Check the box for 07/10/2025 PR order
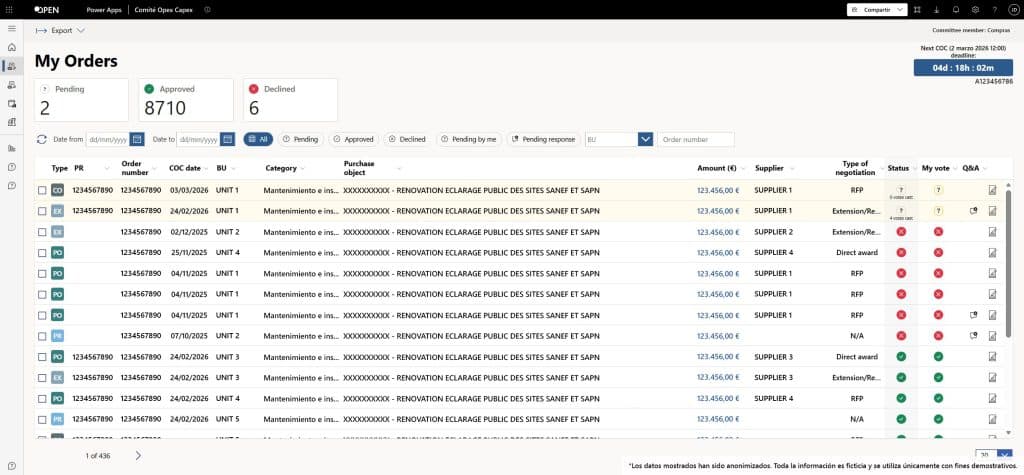Viewport: 1024px width, 475px height. [x=42, y=336]
